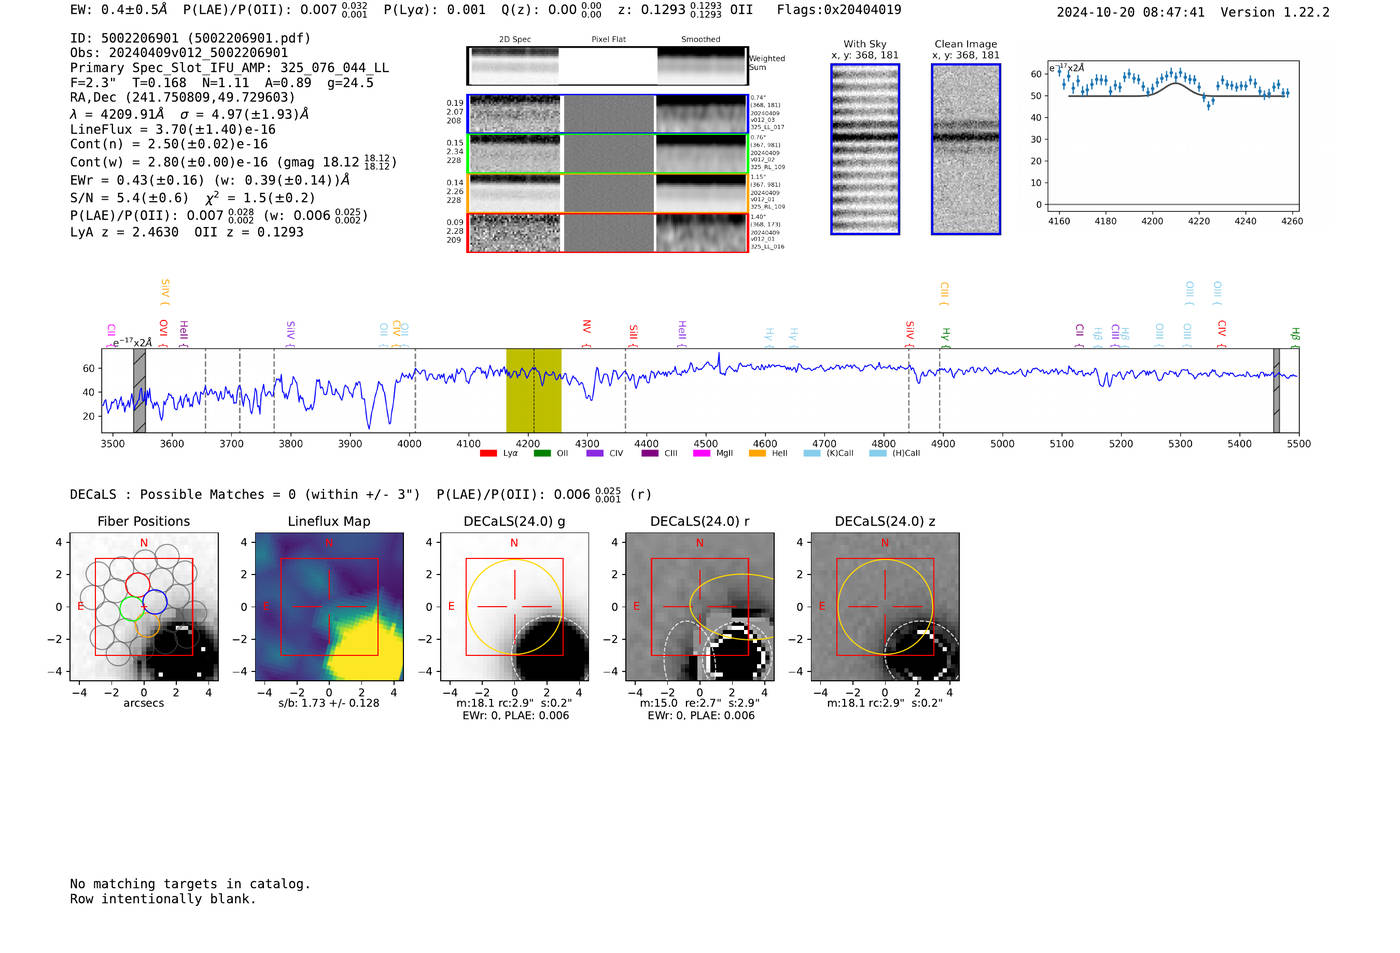Open the Fiber Positions panel
Viewport: 1400px width, 953px height.
pyautogui.click(x=144, y=607)
